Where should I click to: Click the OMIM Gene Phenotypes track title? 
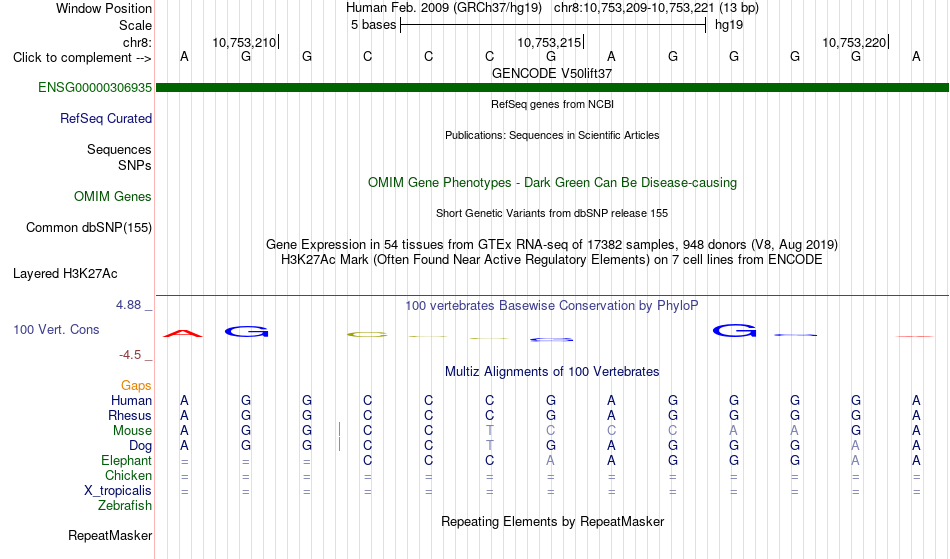(553, 182)
